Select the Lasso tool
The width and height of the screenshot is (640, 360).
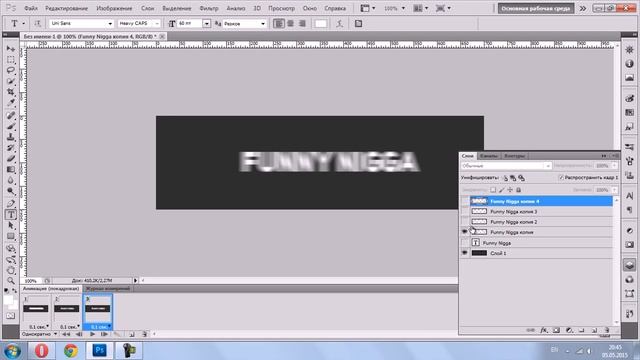pyautogui.click(x=11, y=70)
